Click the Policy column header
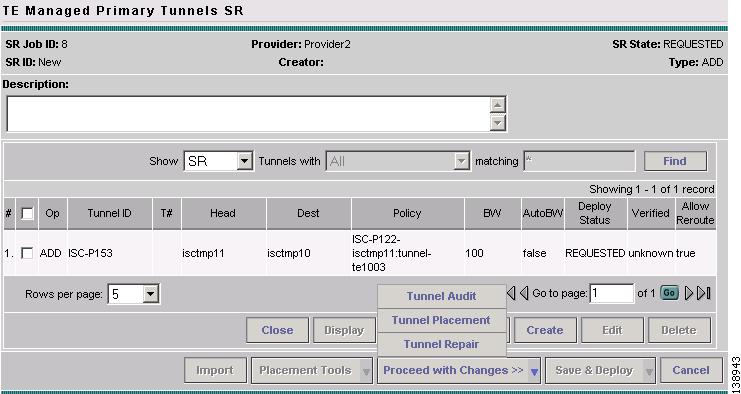Image resolution: width=741 pixels, height=394 pixels. point(407,214)
